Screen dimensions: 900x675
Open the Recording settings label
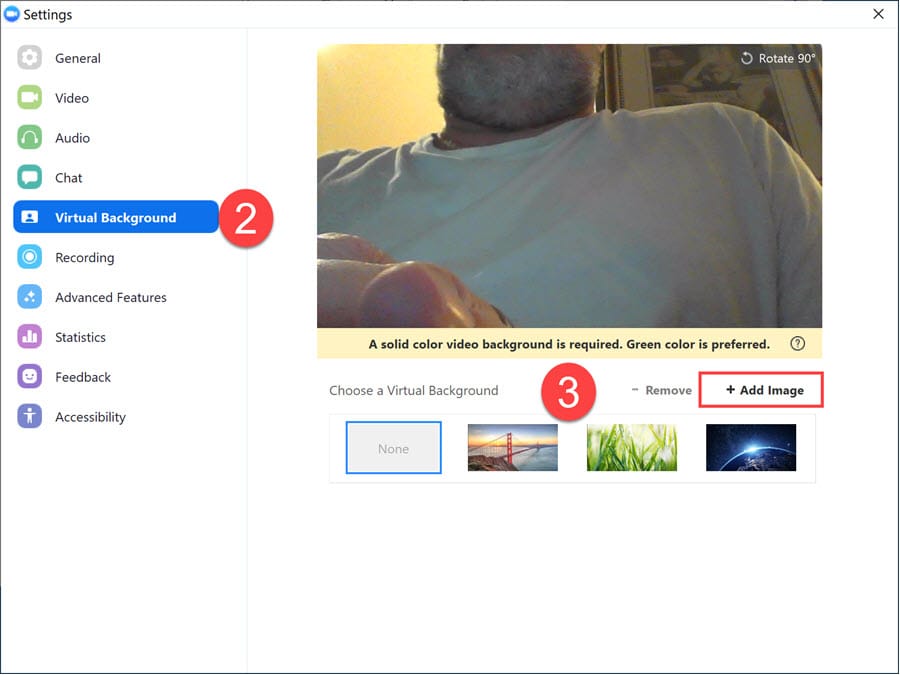tap(84, 258)
